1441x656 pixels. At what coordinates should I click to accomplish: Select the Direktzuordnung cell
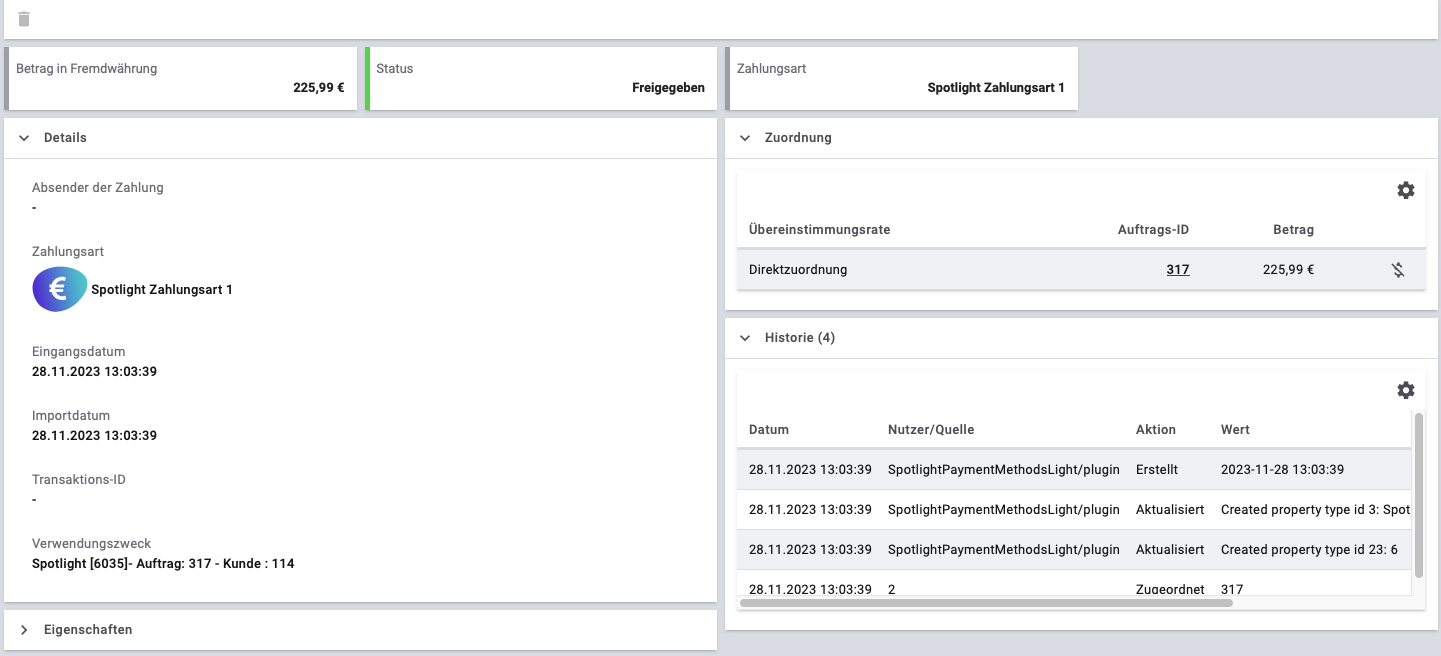coord(798,269)
